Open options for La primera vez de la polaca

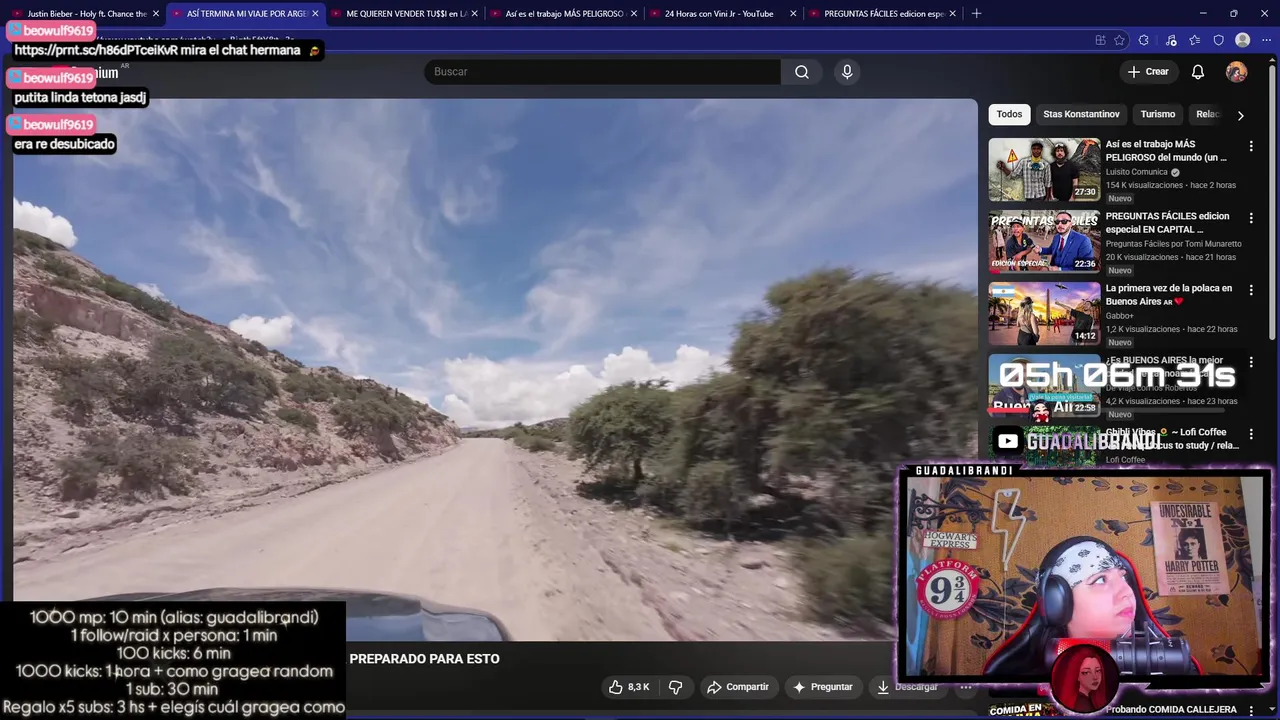tap(1251, 290)
